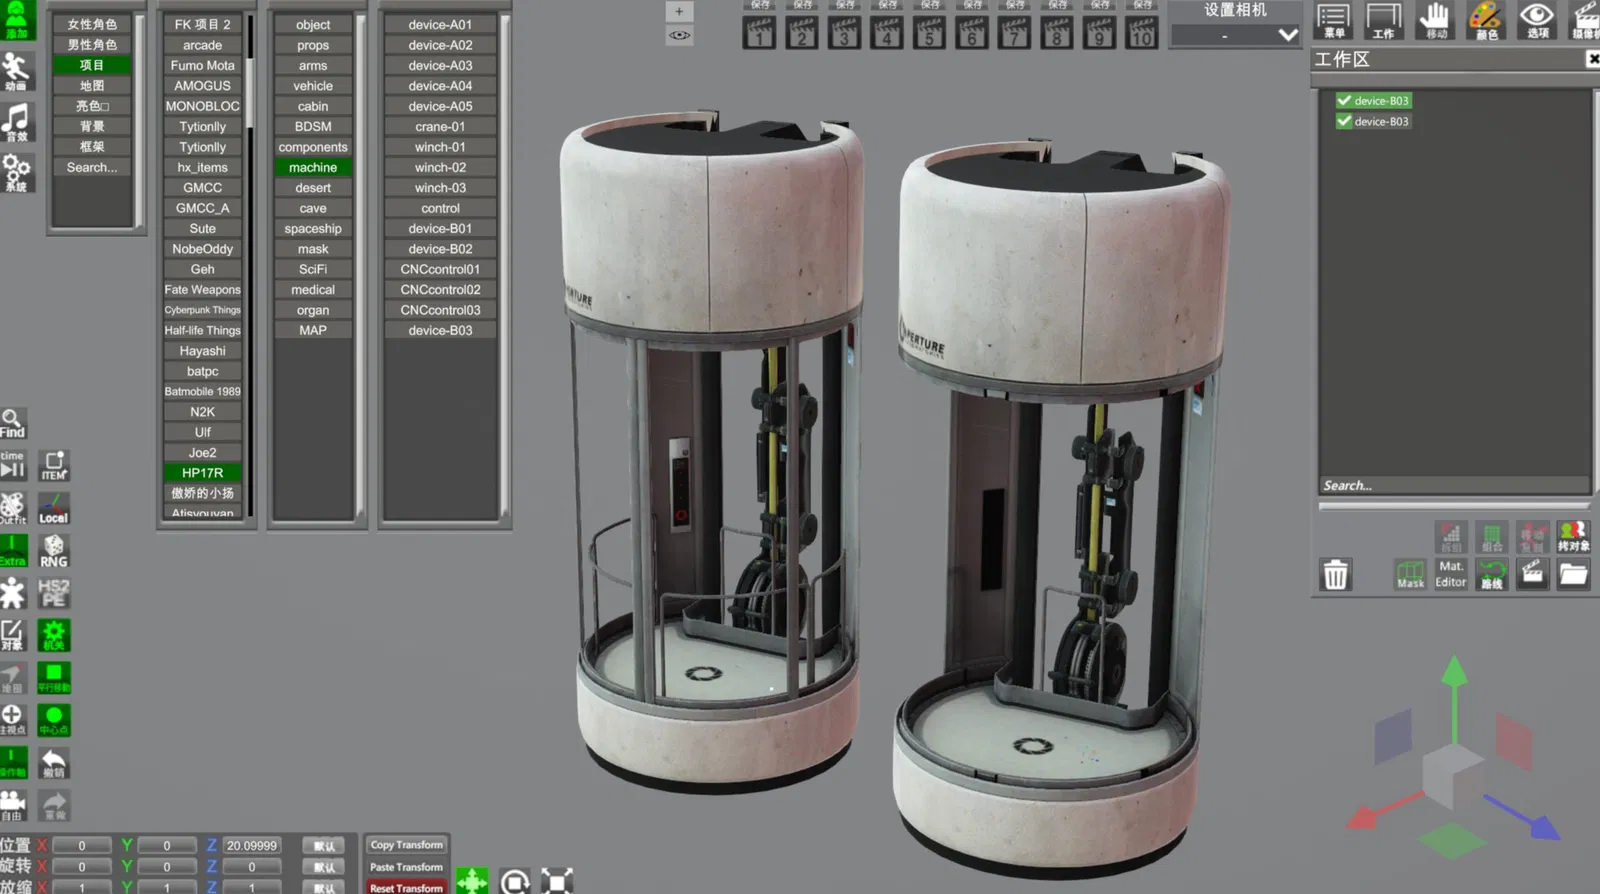The height and width of the screenshot is (894, 1600).
Task: Open the workspace icon (工作)
Action: click(1384, 20)
